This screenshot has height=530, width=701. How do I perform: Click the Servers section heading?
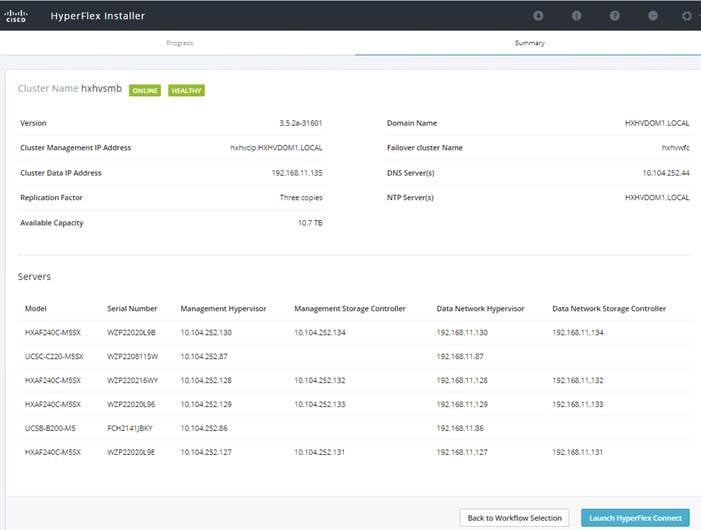34,277
